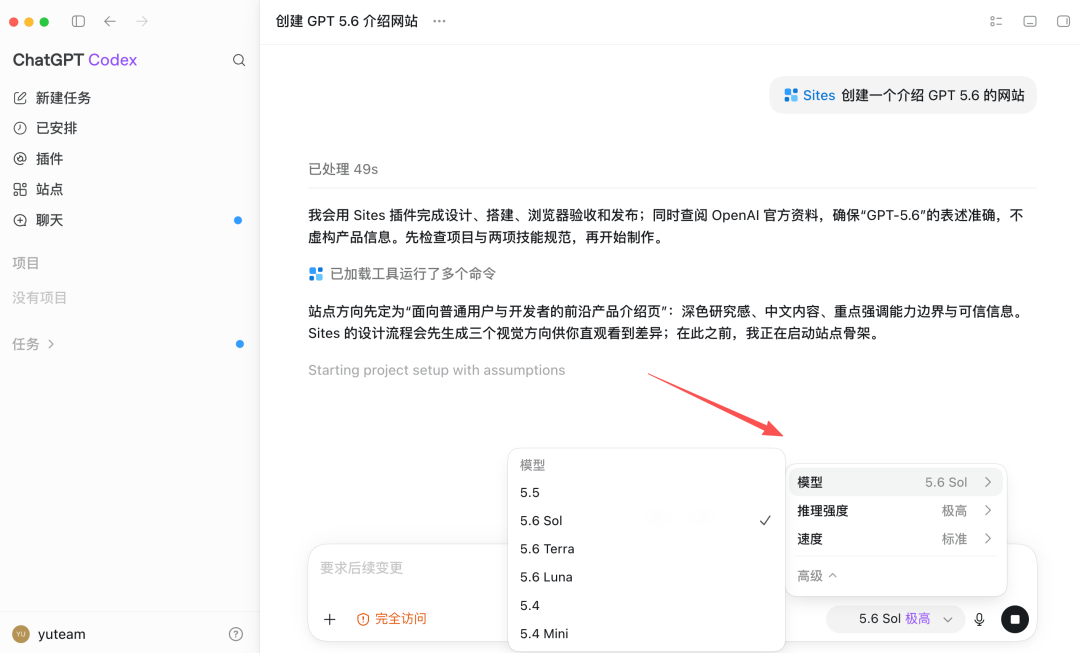Viewport: 1080px width, 653px height.
Task: Toggle the sidebar panel icon
Action: pos(79,21)
